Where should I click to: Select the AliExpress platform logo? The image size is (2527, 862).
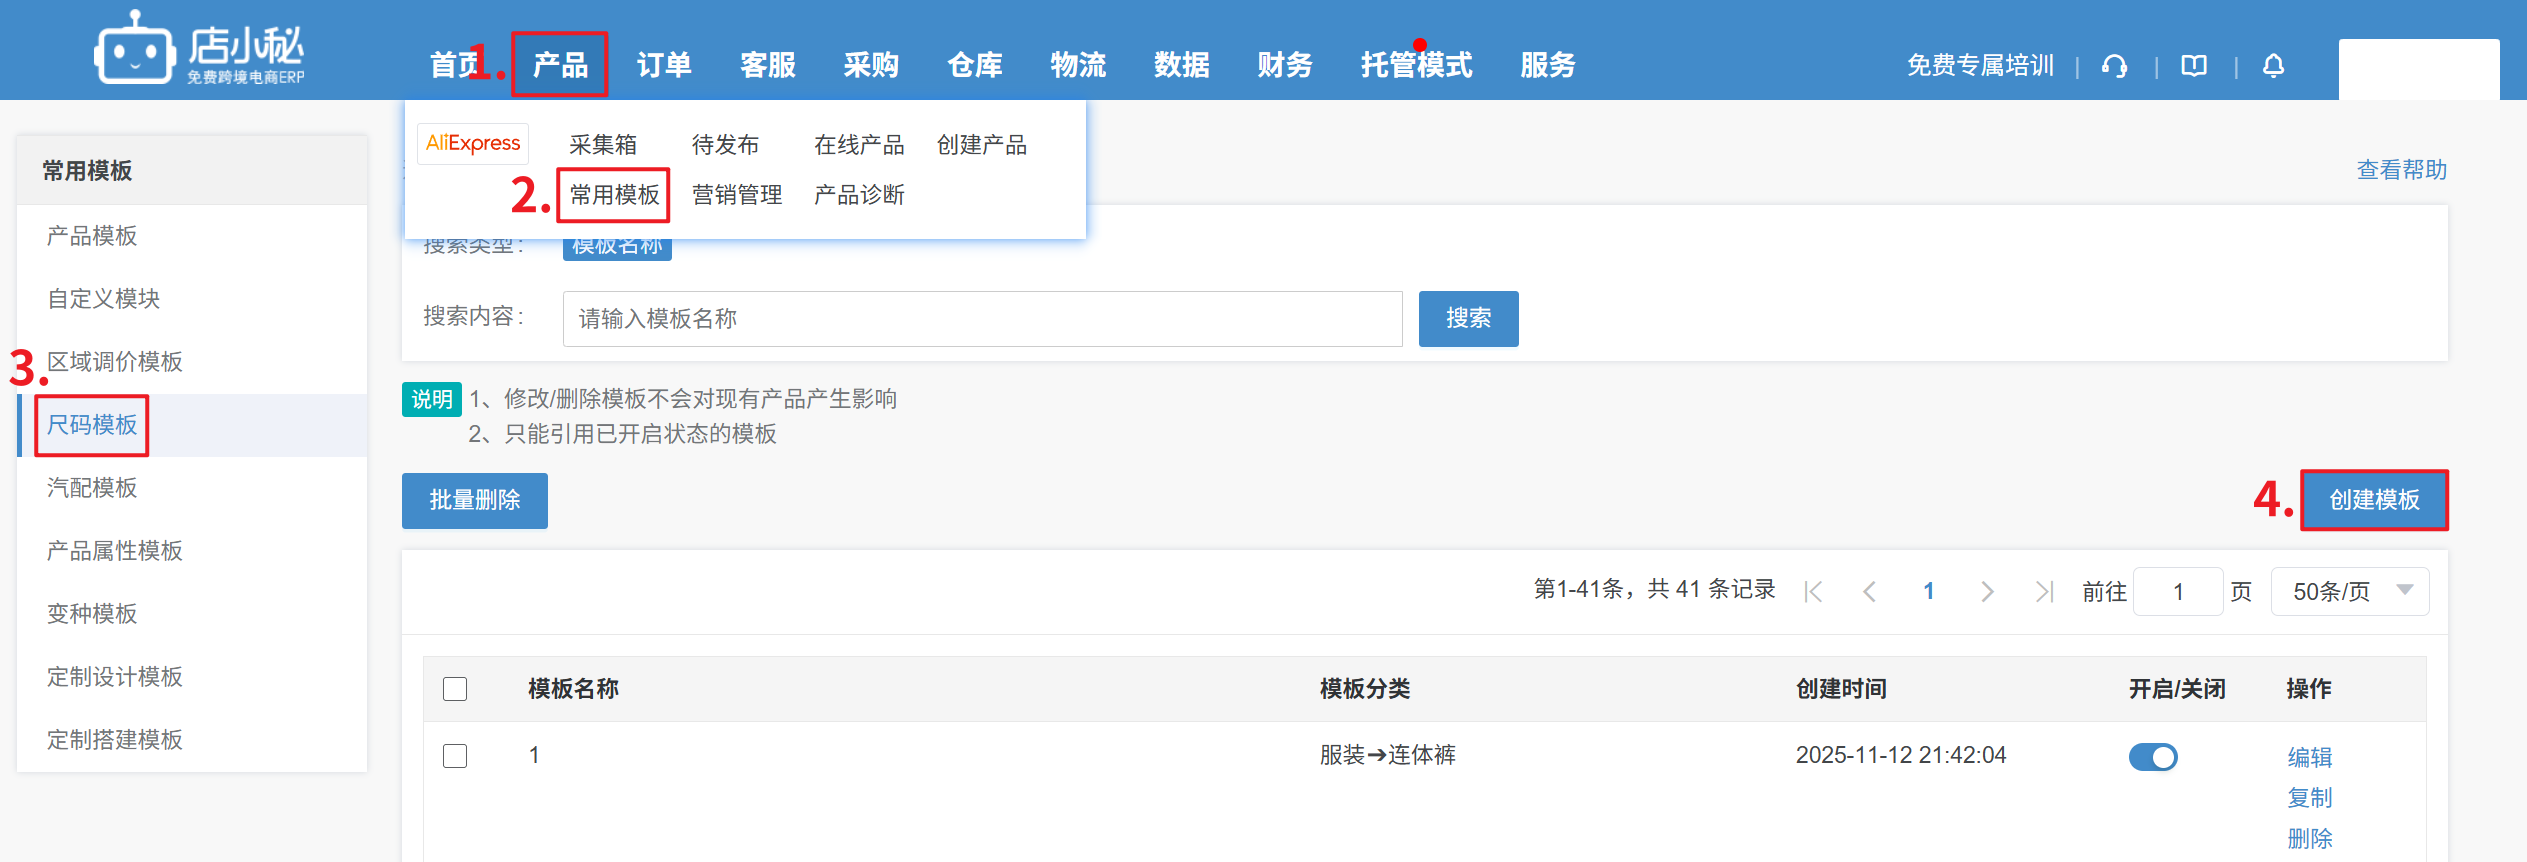coord(473,144)
